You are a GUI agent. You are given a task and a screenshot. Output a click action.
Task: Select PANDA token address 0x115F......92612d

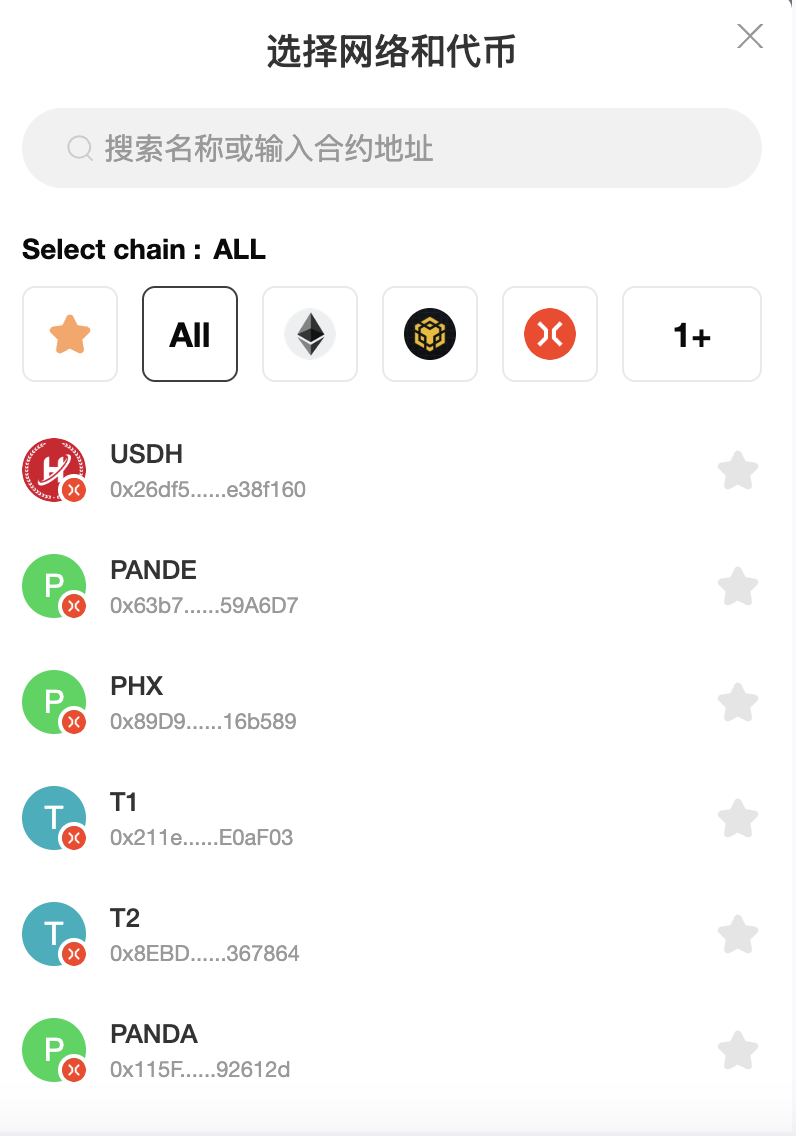coord(200,1069)
